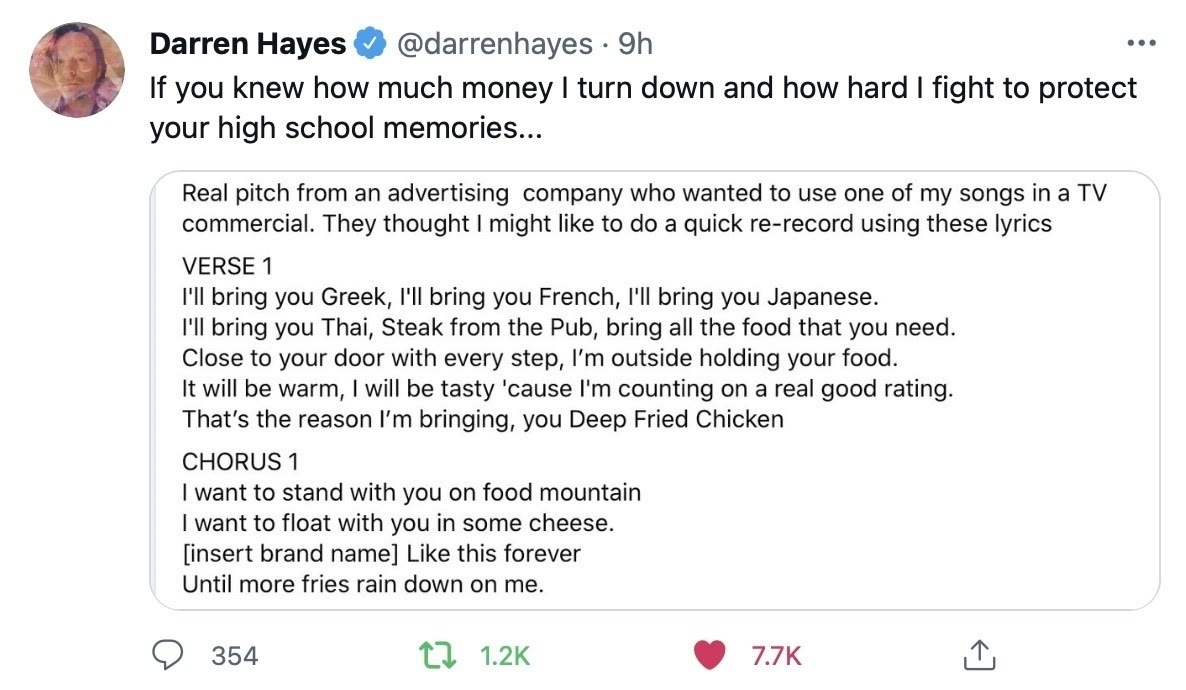The height and width of the screenshot is (690, 1186).
Task: Open Darren Hayes profile picture
Action: pyautogui.click(x=75, y=68)
